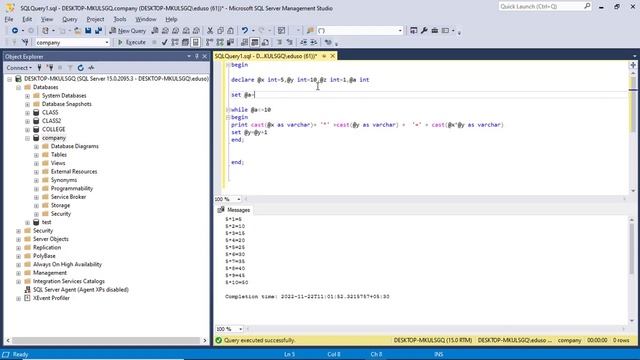Toggle Object Explorer auto-hide pin

click(196, 56)
